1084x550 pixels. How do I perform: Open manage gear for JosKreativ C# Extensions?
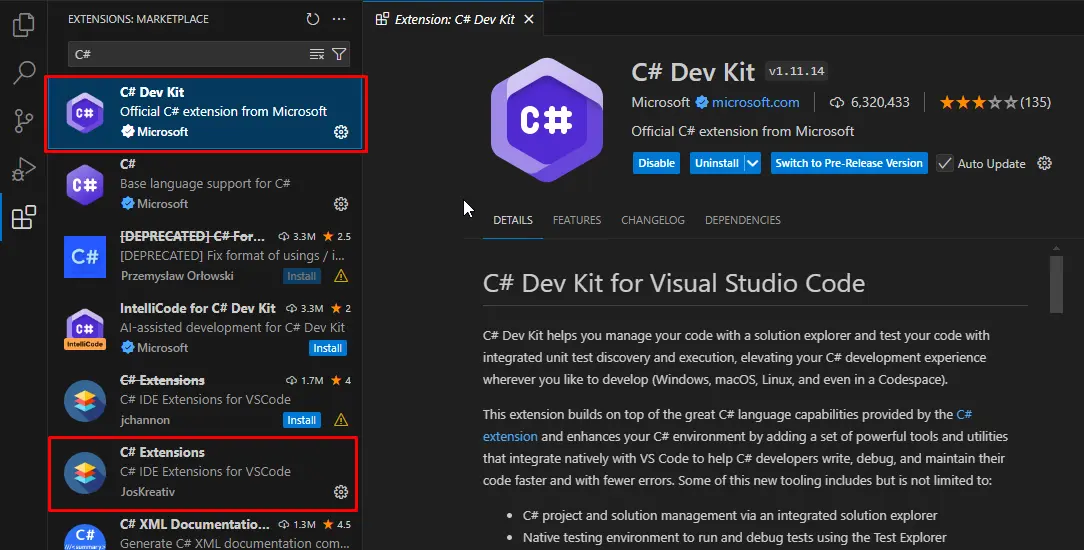pos(341,492)
